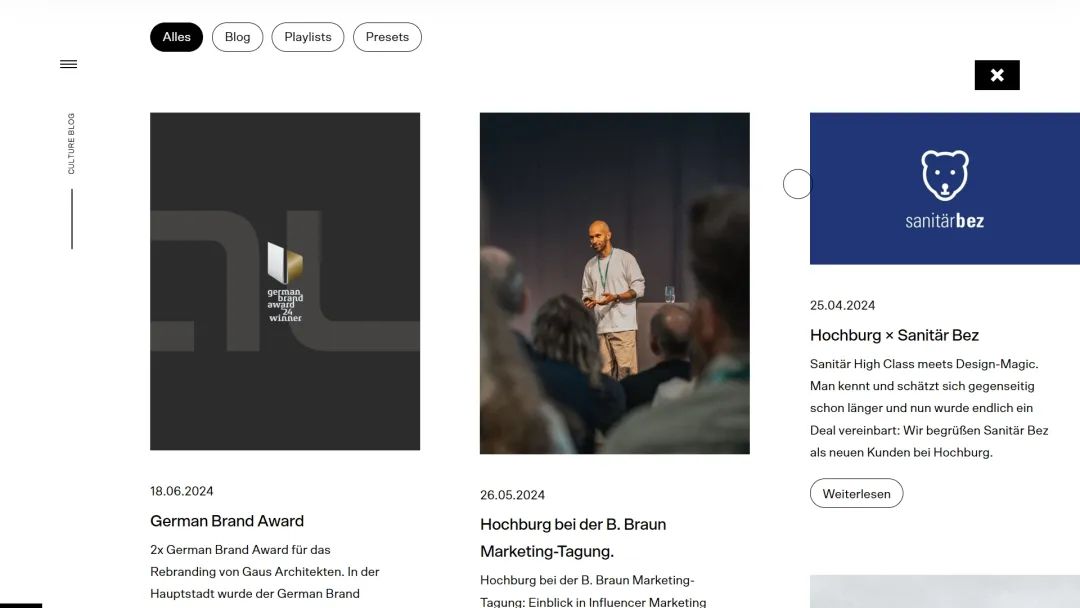Click the vertical Culture Blog label
The width and height of the screenshot is (1080, 608).
(x=71, y=143)
